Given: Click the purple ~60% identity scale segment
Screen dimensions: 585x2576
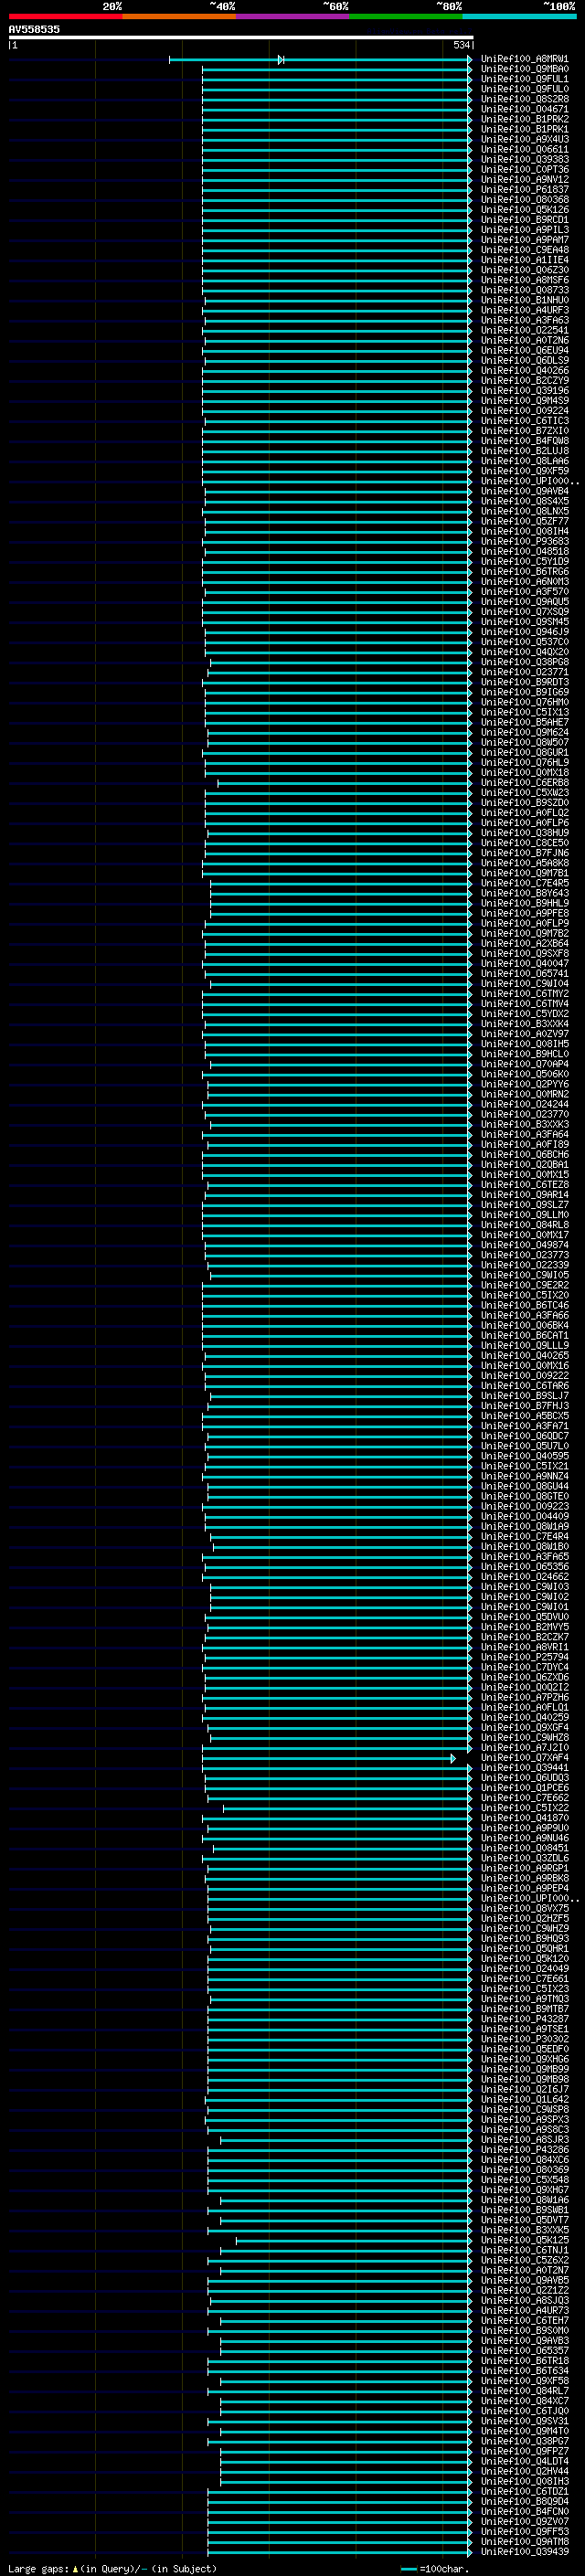Looking at the screenshot, I should tap(293, 16).
